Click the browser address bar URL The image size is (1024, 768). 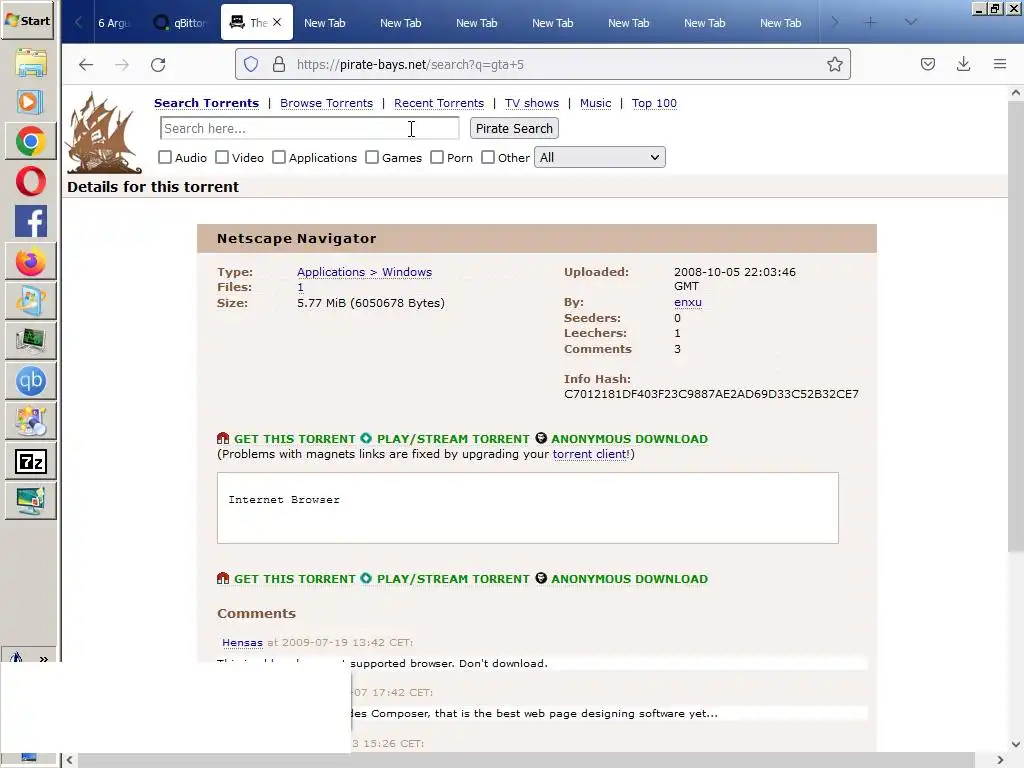[x=410, y=65]
